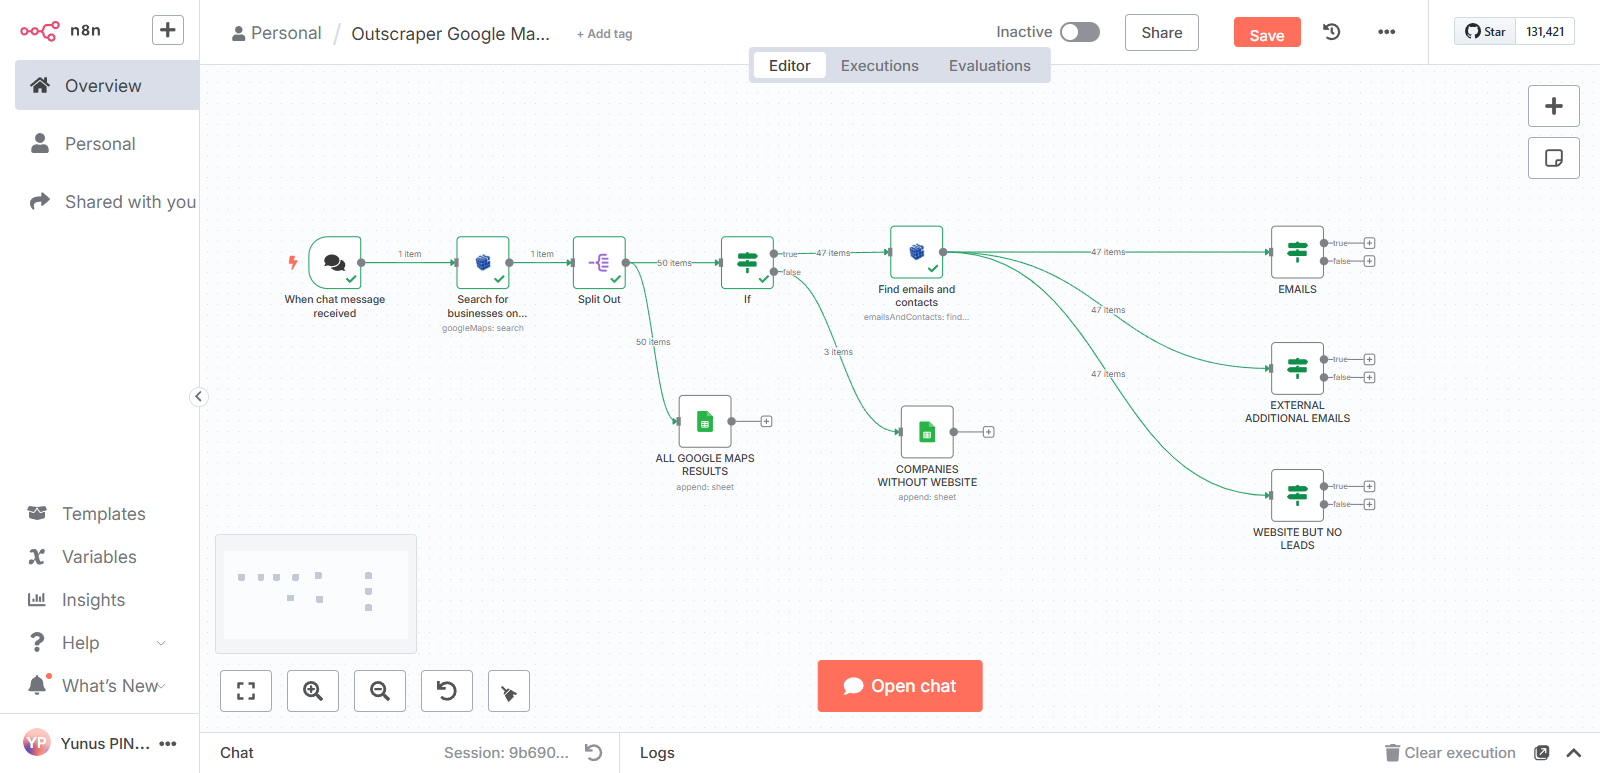
Task: Add node on EMAILS false output
Action: [1369, 261]
